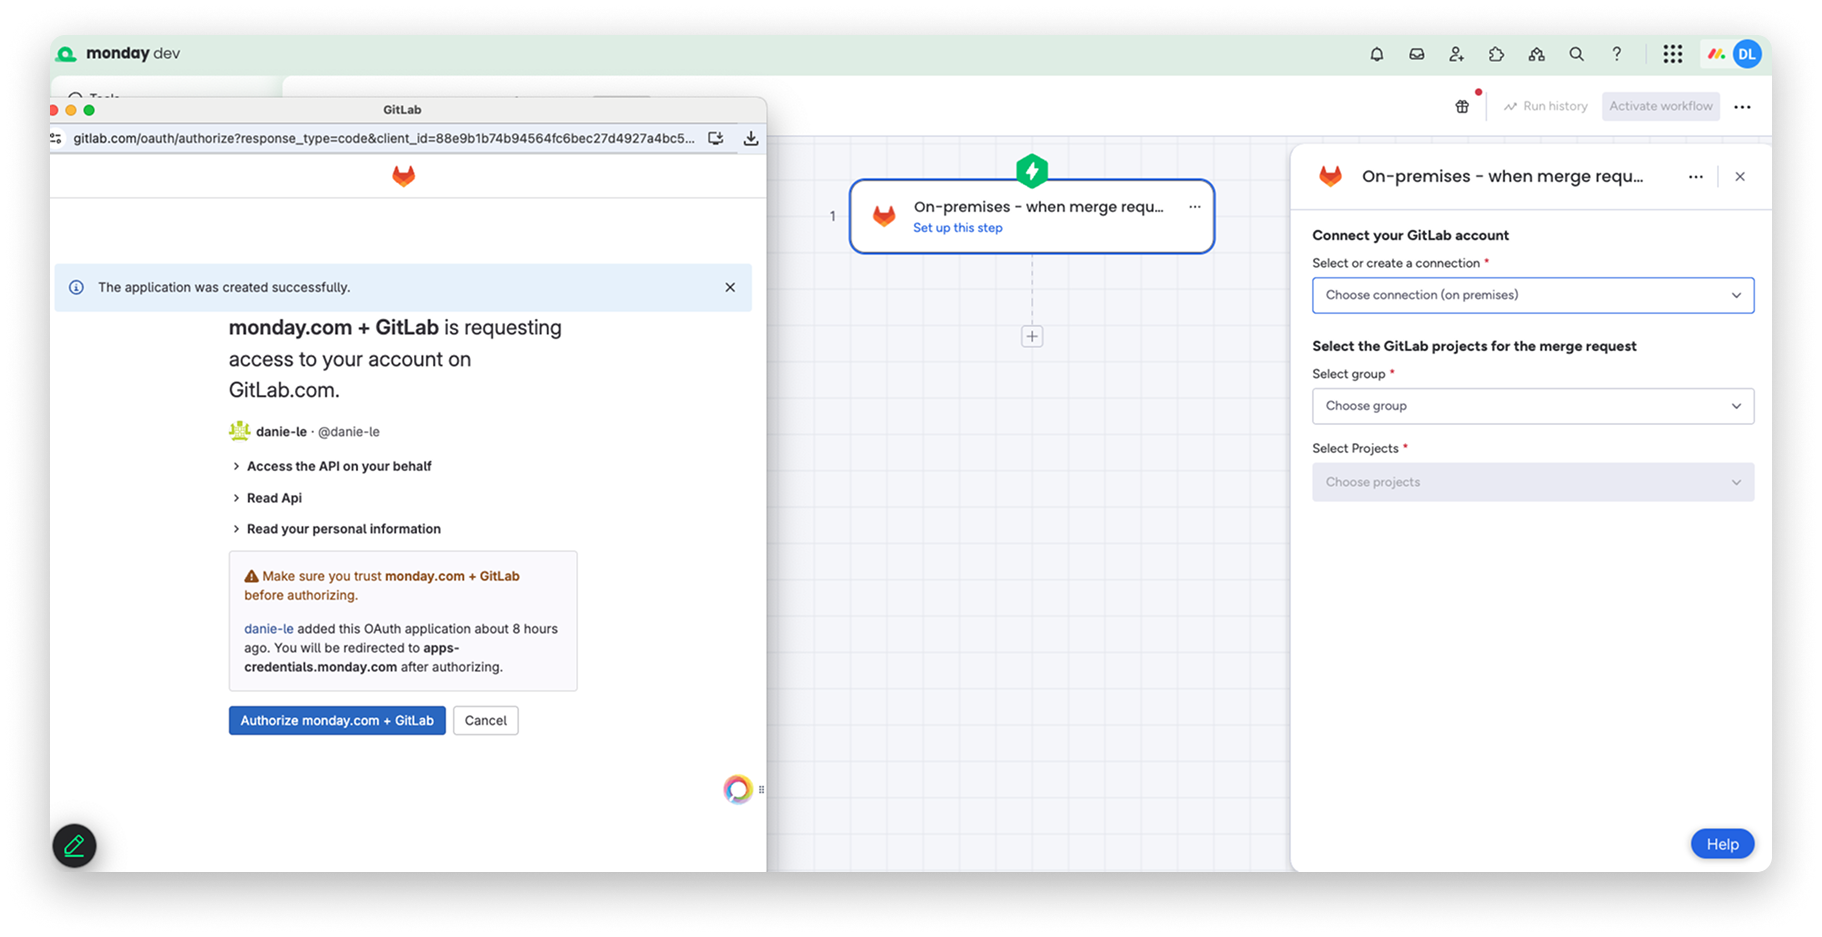The height and width of the screenshot is (937, 1822).
Task: Click the site settings icon left of URL
Action: (56, 138)
